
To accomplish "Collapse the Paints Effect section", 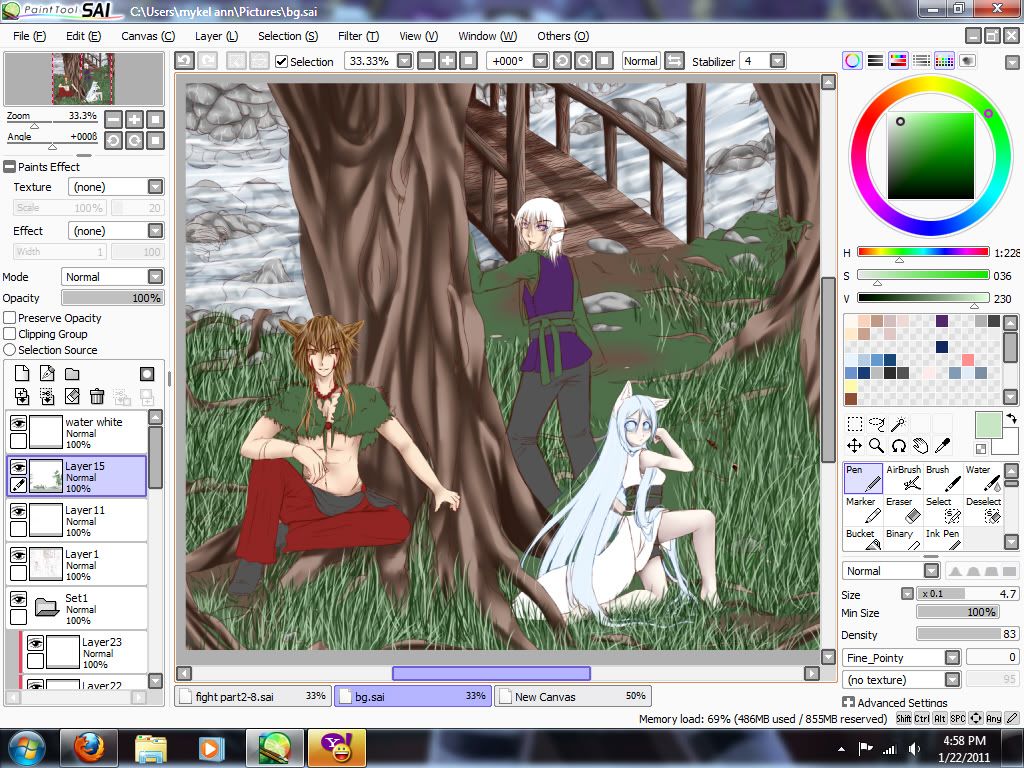I will tap(9, 167).
